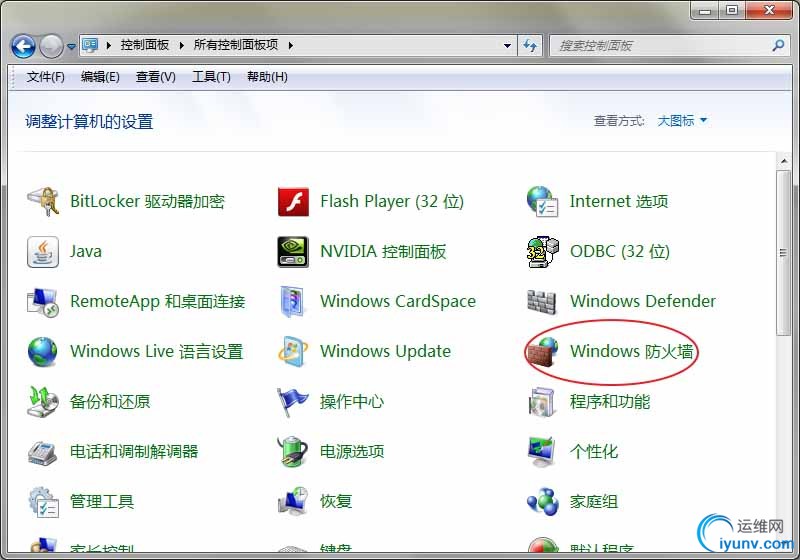This screenshot has height=560, width=800.
Task: Open the Windows CardSpace icon
Action: pos(293,301)
